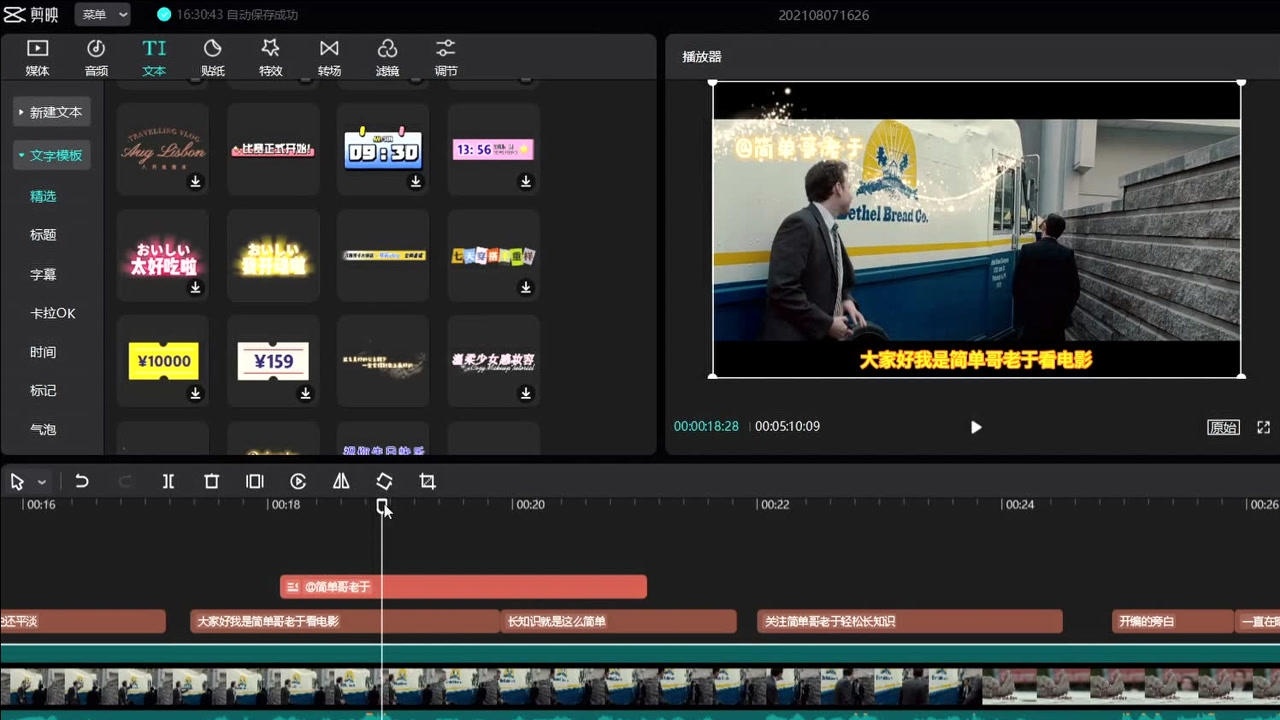
Task: Download the 13:56 pink time template
Action: coord(526,181)
